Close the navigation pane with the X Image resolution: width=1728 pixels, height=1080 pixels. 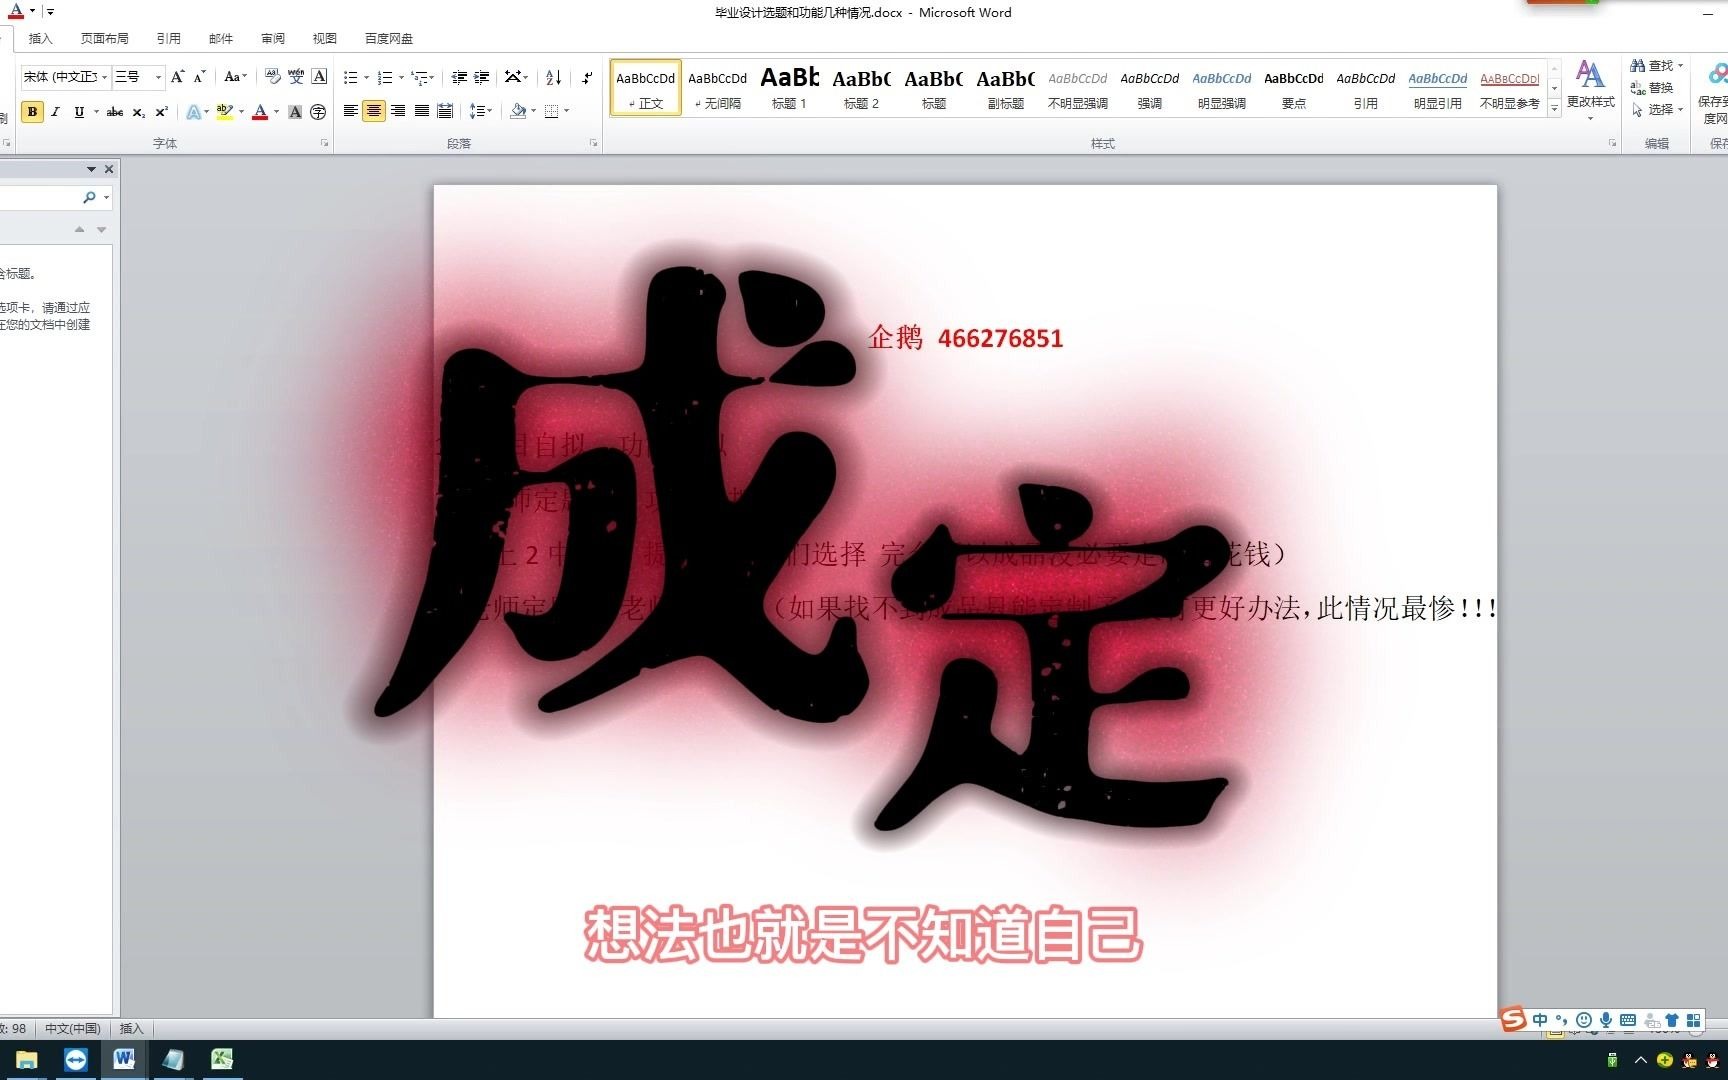pyautogui.click(x=109, y=169)
